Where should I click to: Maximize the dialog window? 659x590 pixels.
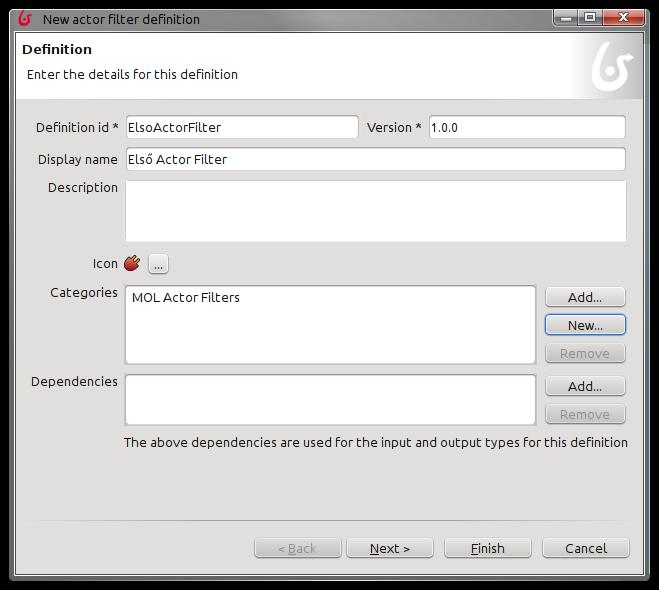click(590, 18)
